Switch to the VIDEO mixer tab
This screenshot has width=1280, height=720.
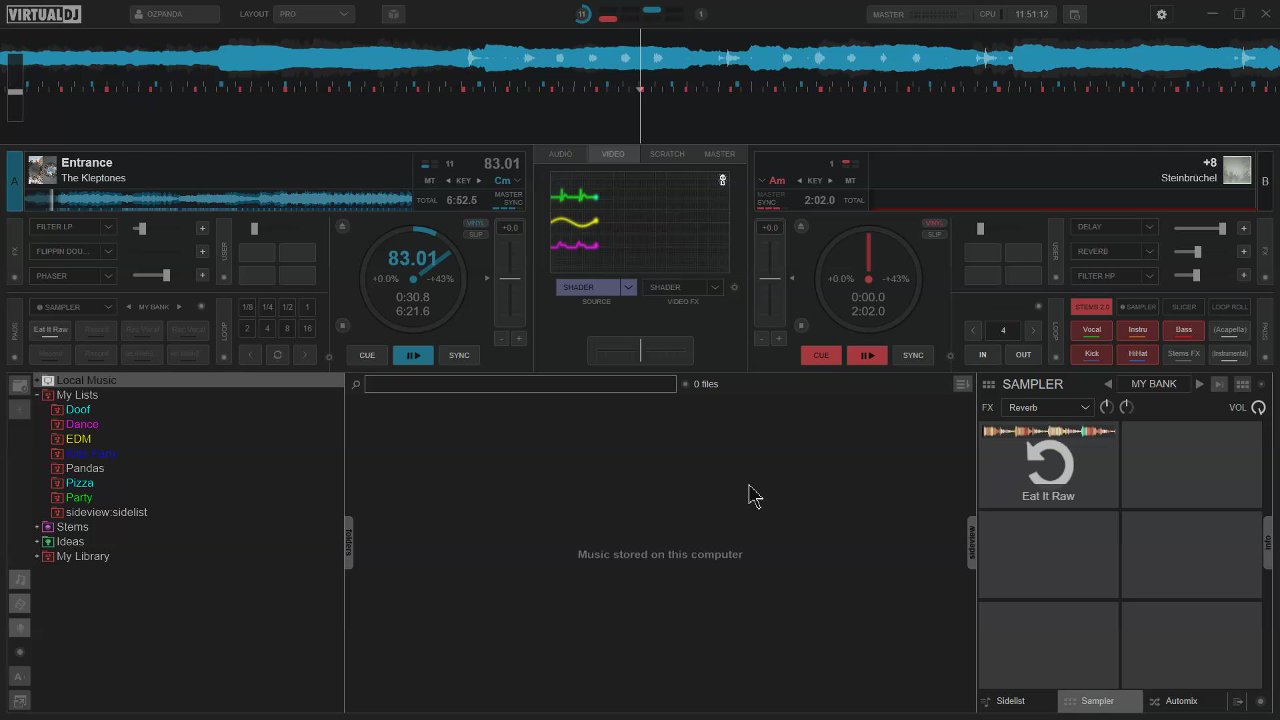point(613,154)
